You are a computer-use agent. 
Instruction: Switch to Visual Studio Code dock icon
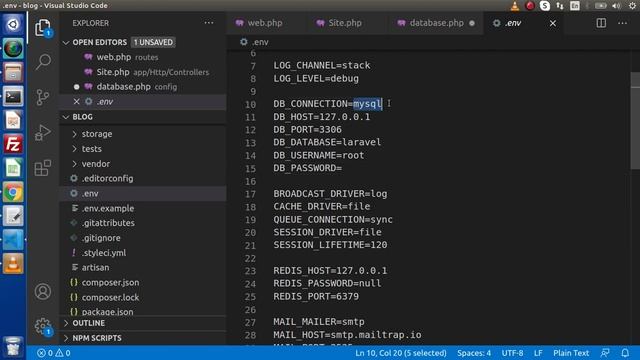coord(13,240)
